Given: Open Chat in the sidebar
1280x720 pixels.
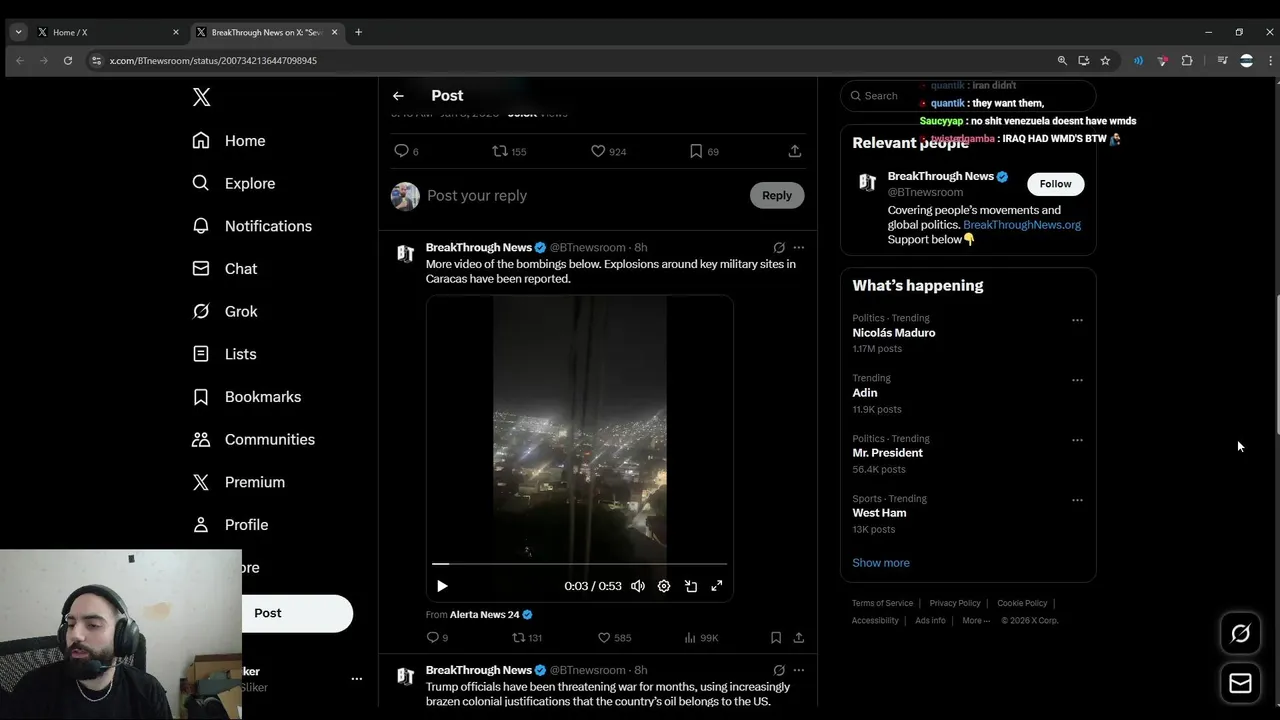Looking at the screenshot, I should pos(225,269).
